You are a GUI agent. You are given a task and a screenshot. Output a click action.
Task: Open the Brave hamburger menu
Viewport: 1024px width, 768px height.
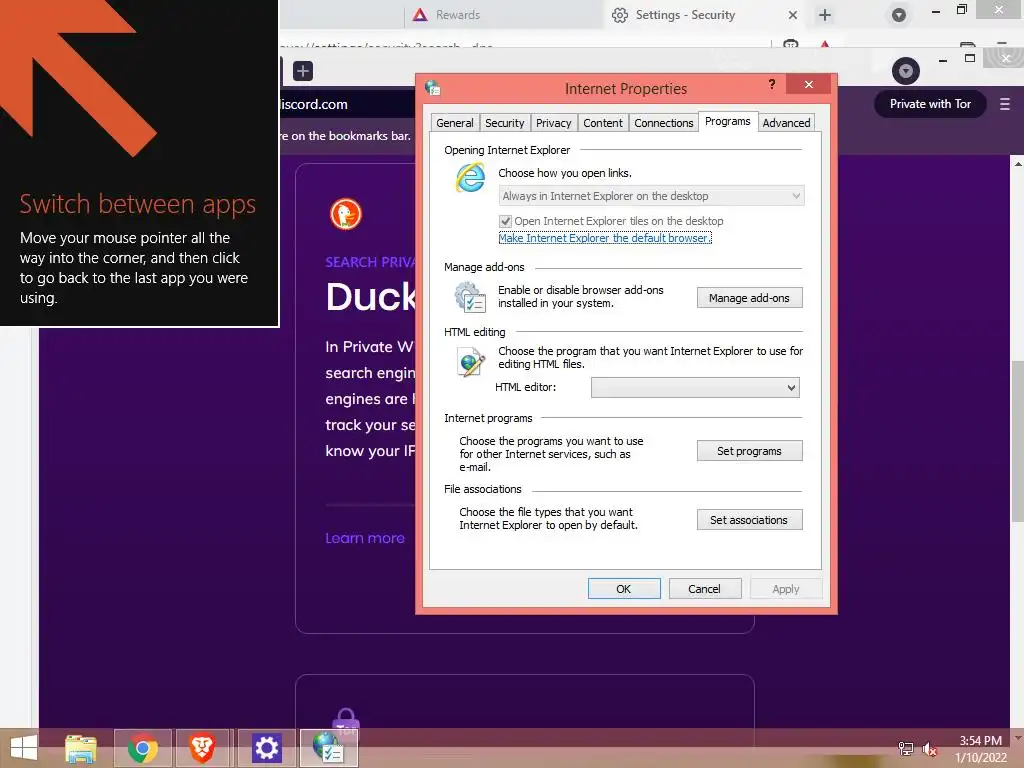[1004, 104]
